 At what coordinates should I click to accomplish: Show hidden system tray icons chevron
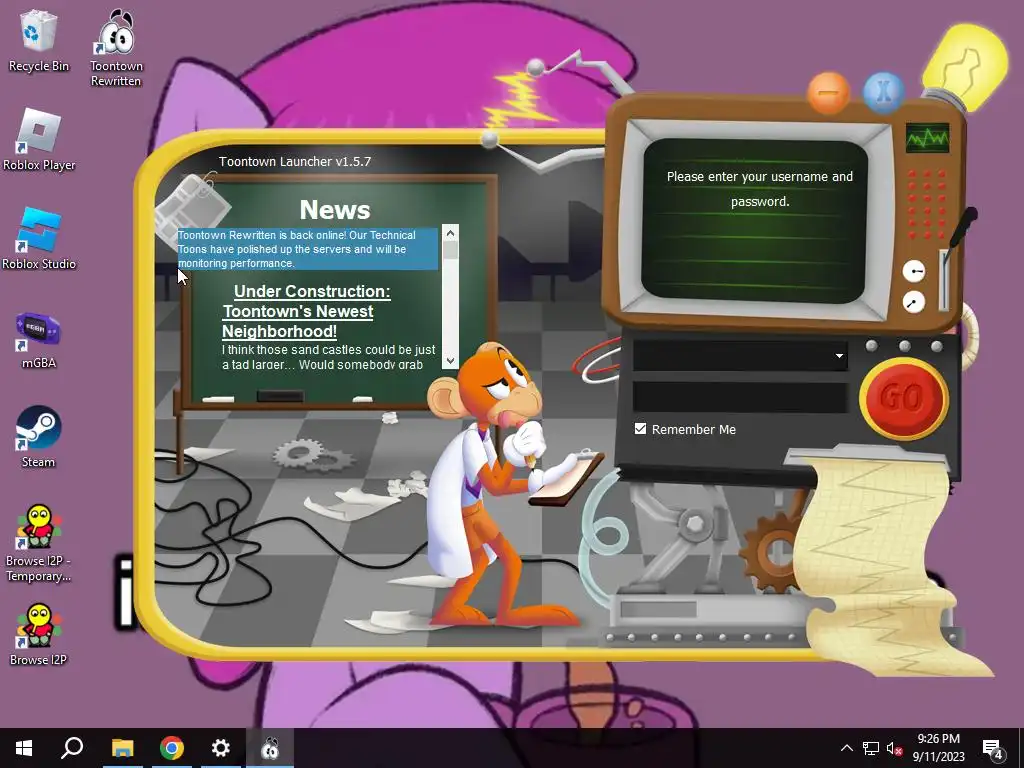coord(846,748)
